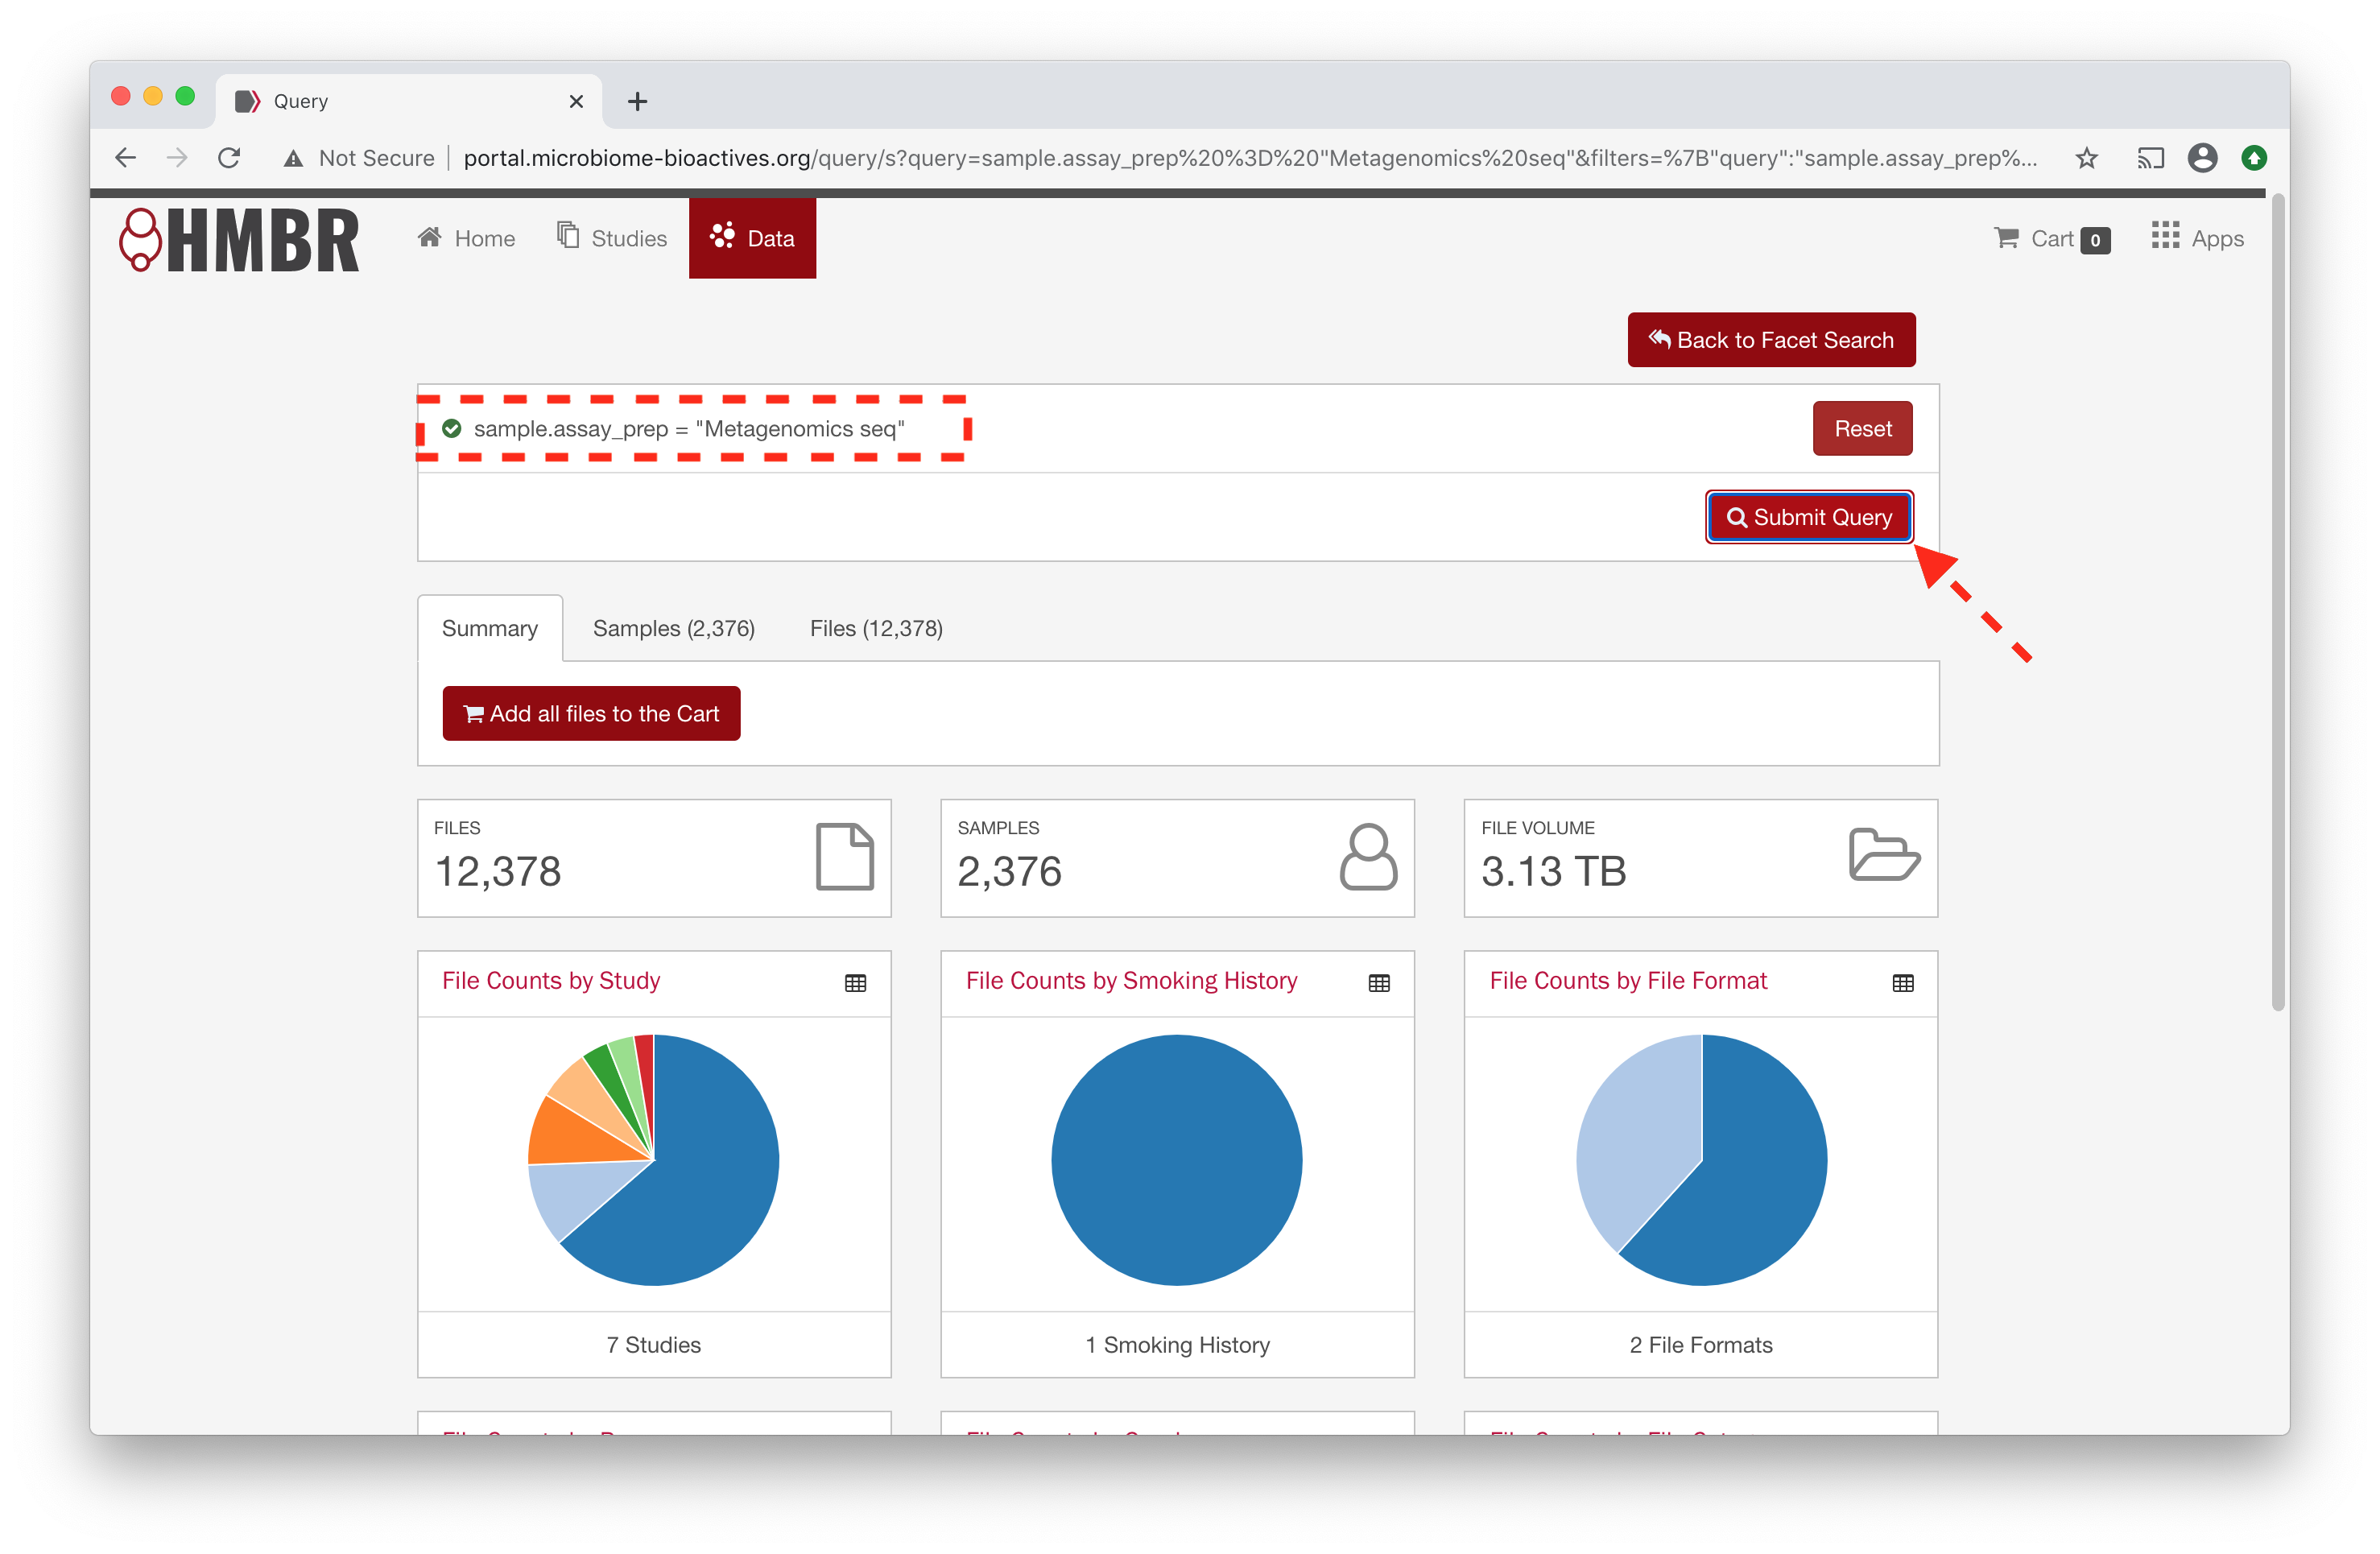
Task: Submit the query
Action: (x=1808, y=517)
